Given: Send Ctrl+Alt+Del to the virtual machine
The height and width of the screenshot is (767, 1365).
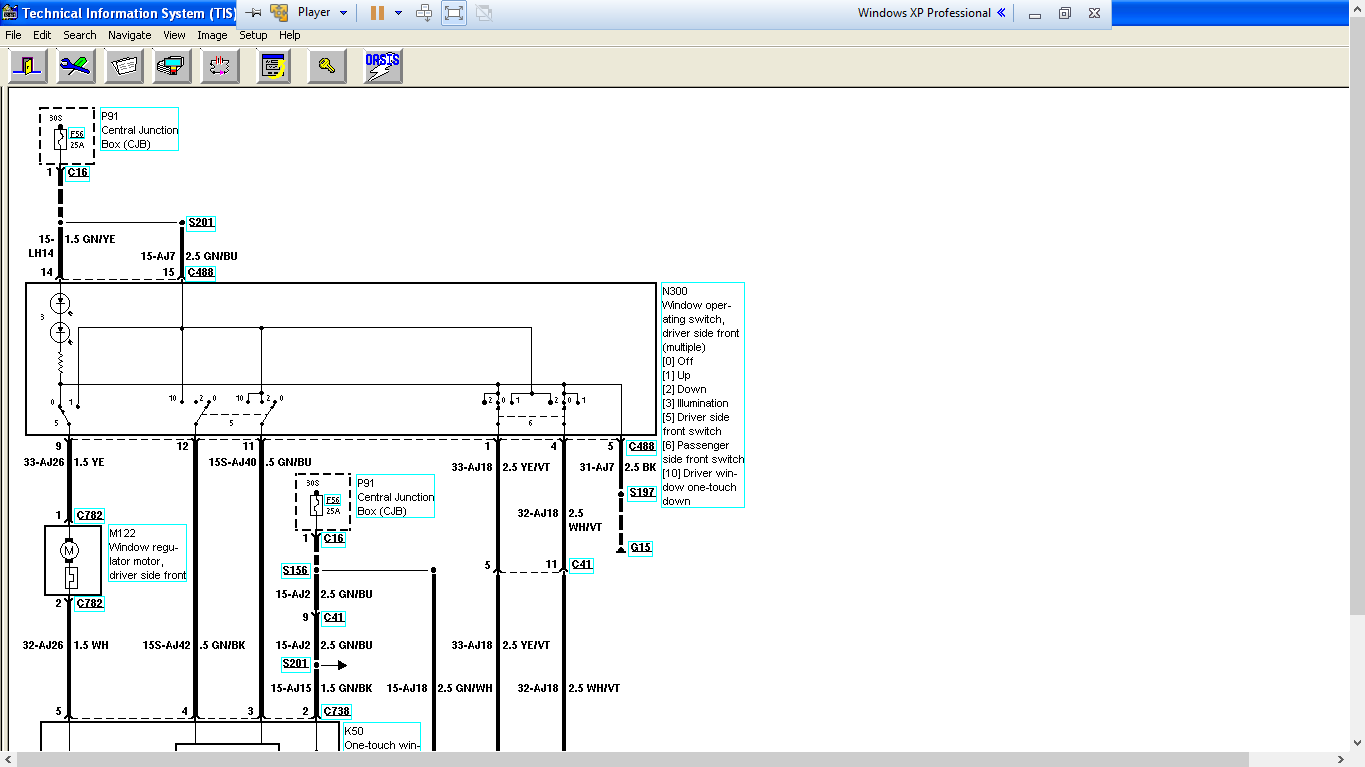Looking at the screenshot, I should click(424, 13).
